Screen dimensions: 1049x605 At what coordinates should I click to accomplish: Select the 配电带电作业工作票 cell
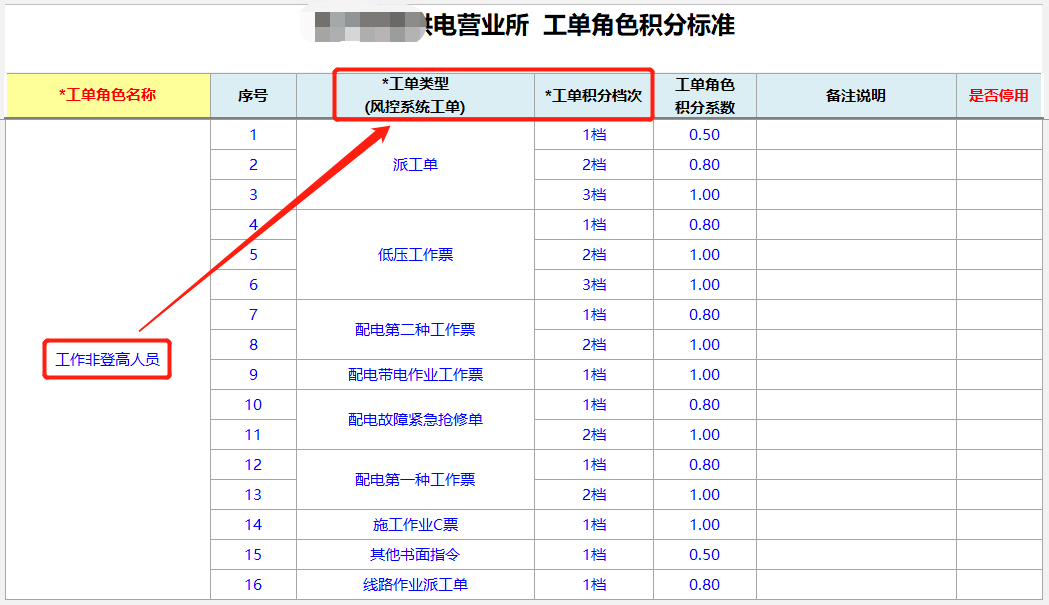click(415, 375)
